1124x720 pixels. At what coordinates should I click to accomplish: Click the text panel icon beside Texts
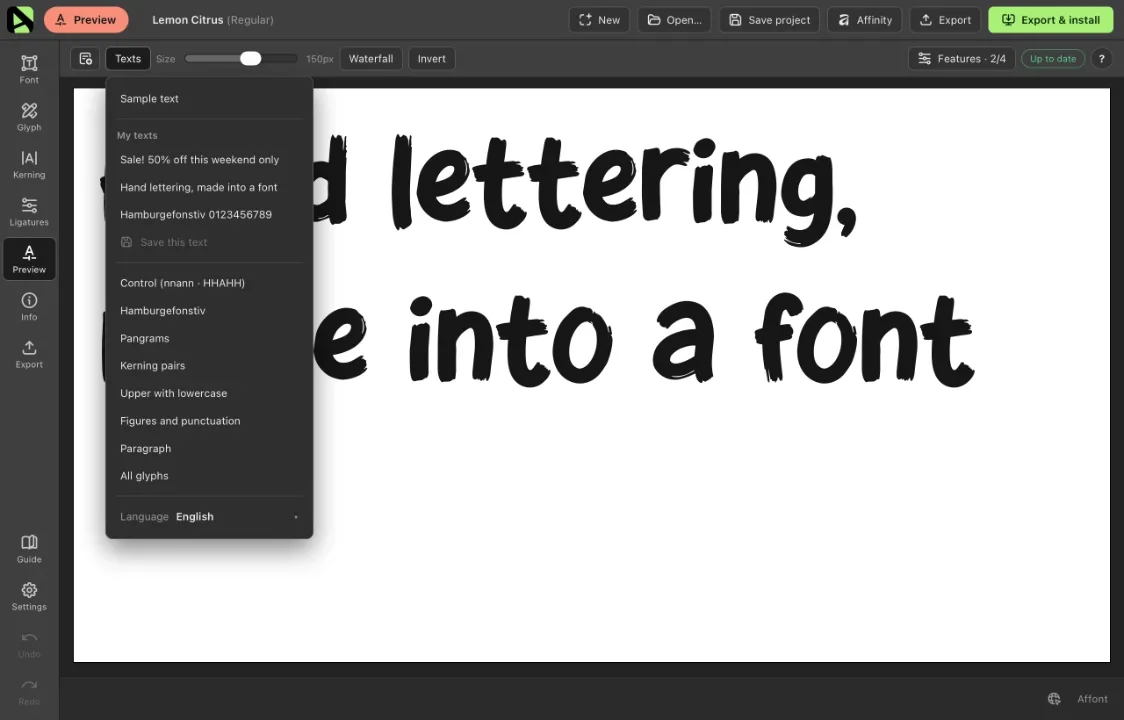[85, 59]
